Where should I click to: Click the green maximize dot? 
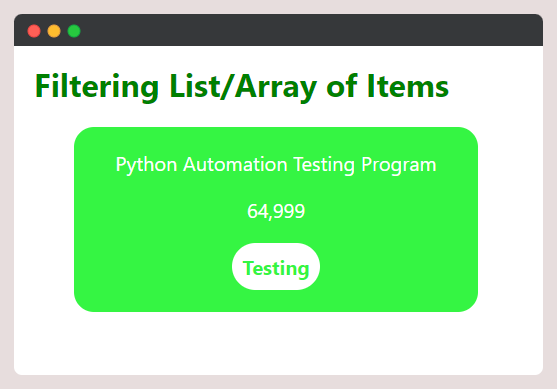click(74, 31)
